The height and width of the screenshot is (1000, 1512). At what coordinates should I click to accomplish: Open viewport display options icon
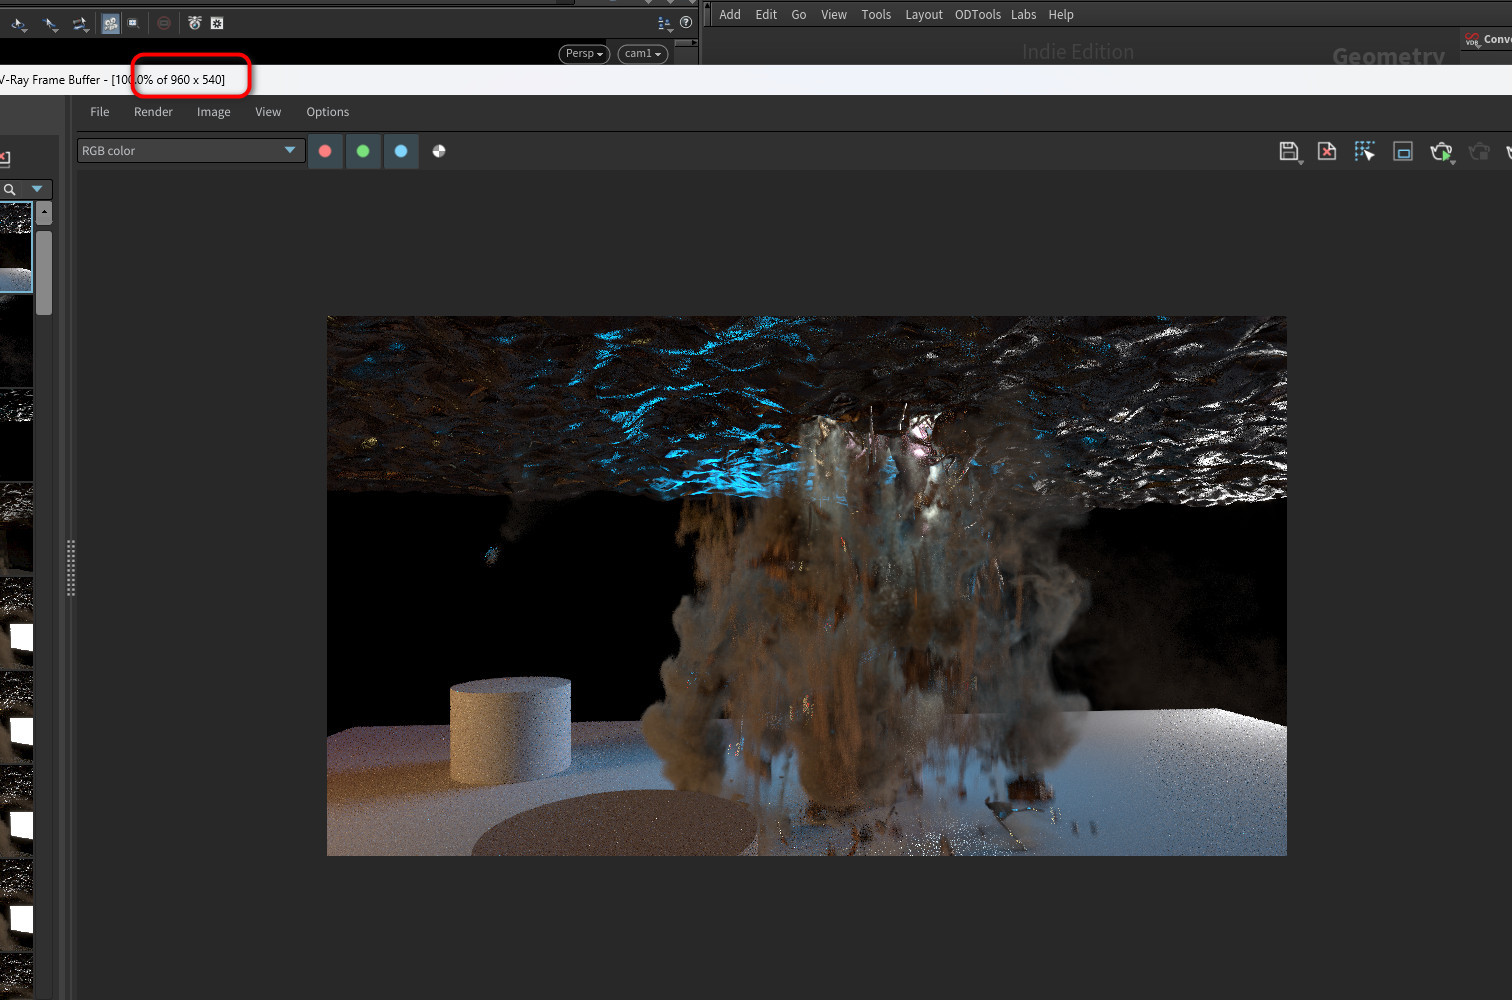(x=665, y=23)
